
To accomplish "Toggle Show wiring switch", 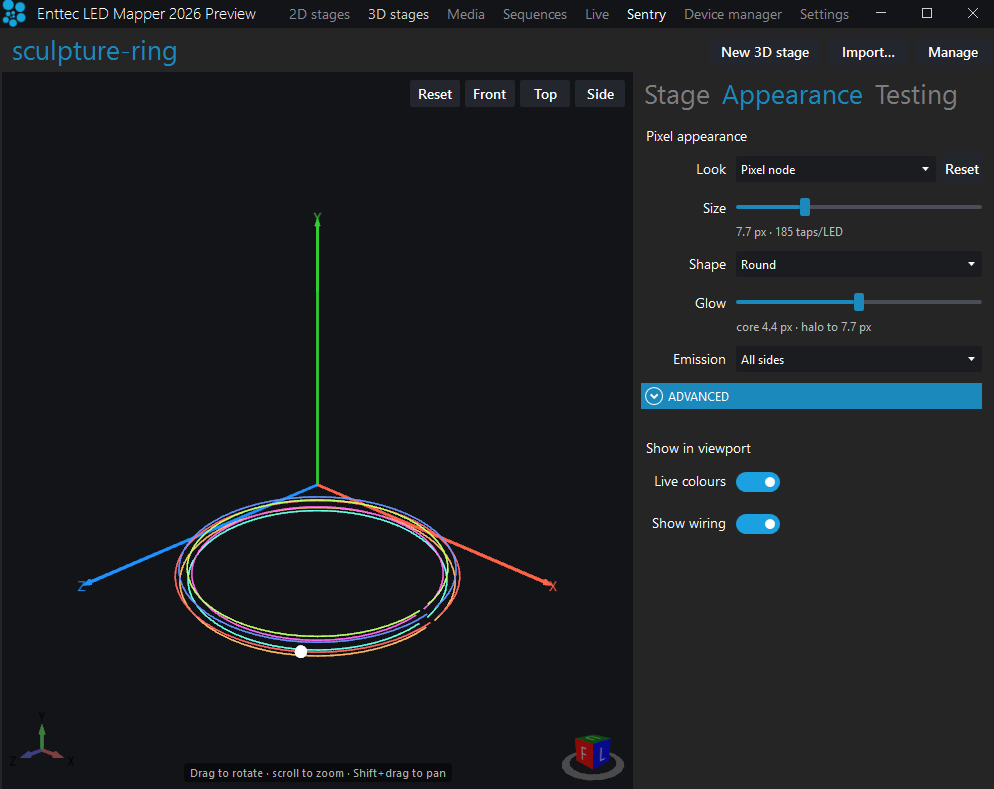I will (758, 523).
